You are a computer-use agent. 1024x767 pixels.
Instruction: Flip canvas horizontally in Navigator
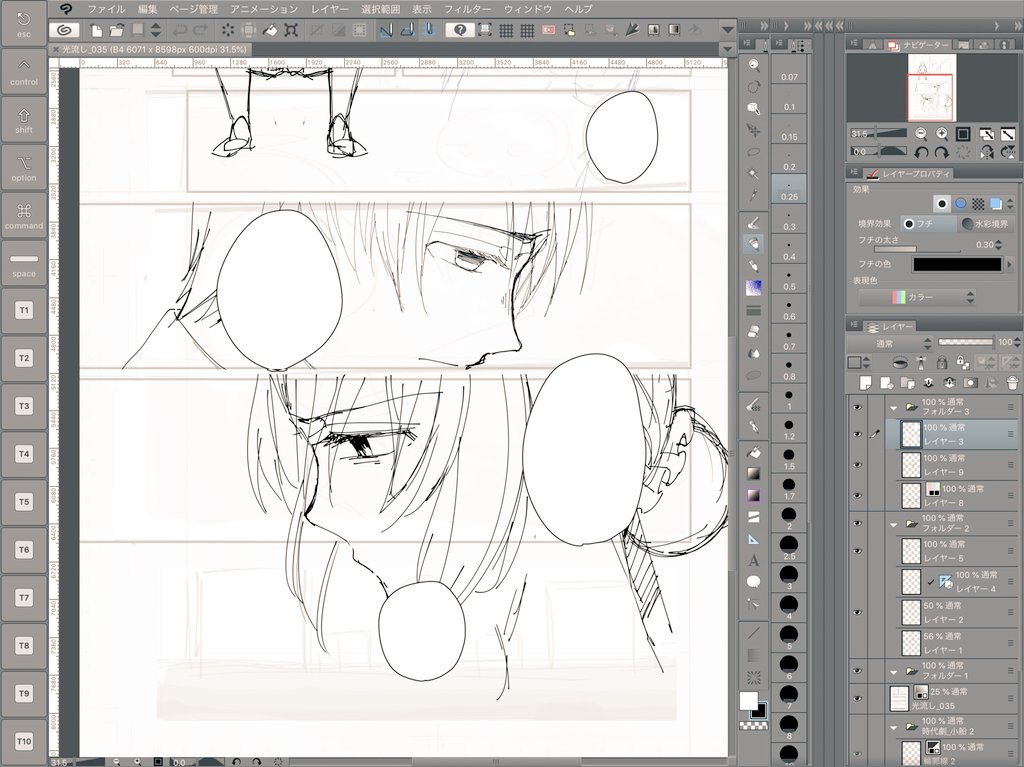pyautogui.click(x=987, y=152)
